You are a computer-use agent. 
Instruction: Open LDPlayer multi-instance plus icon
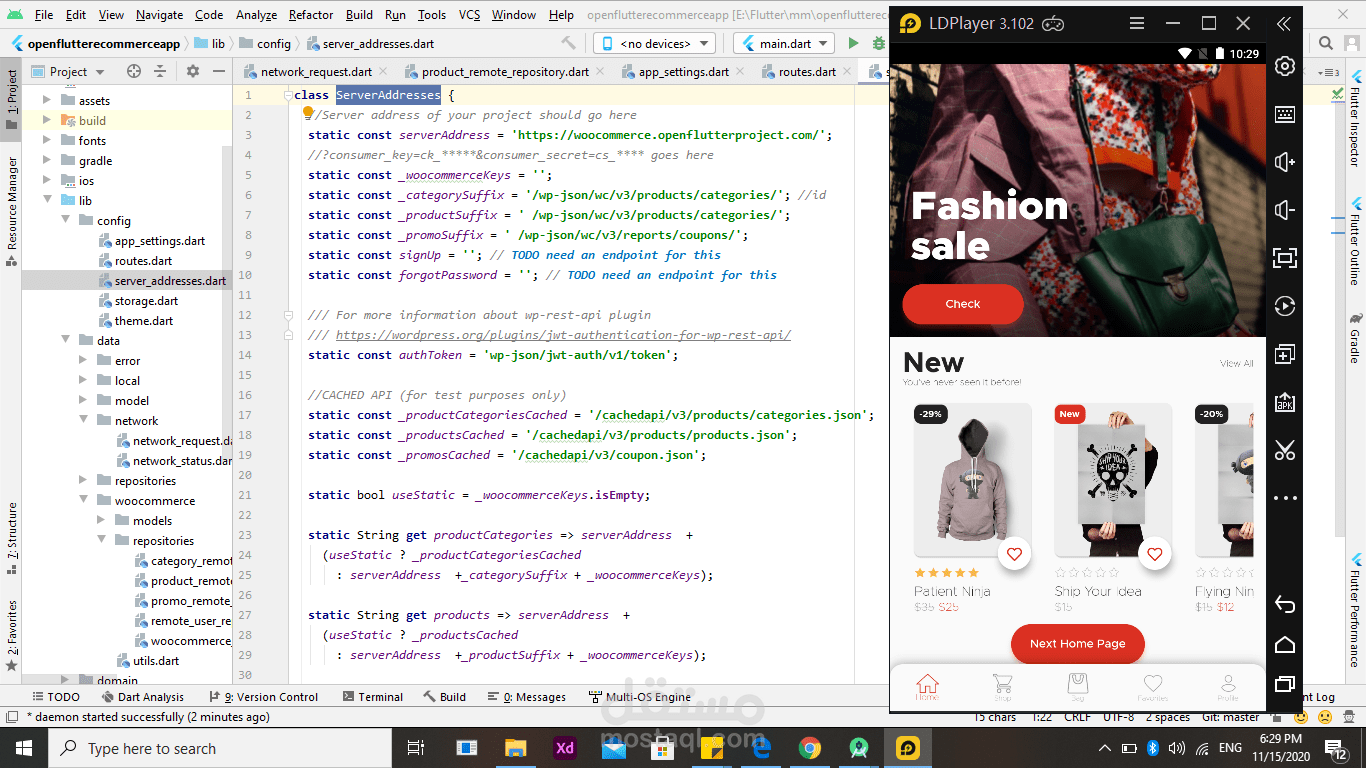pyautogui.click(x=1285, y=354)
